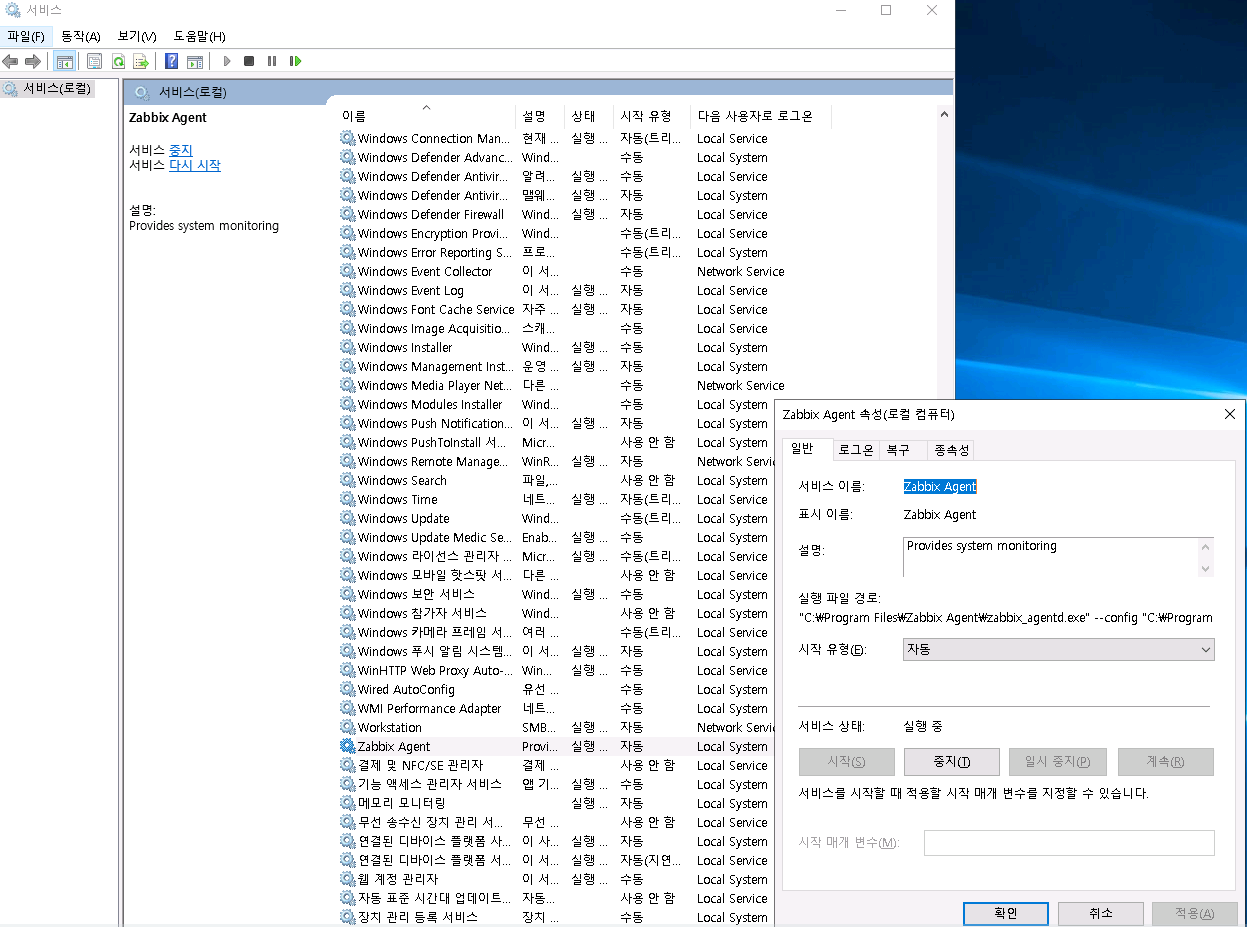1247x927 pixels.
Task: Select the Windows 보안 서비스 row
Action: [x=416, y=594]
